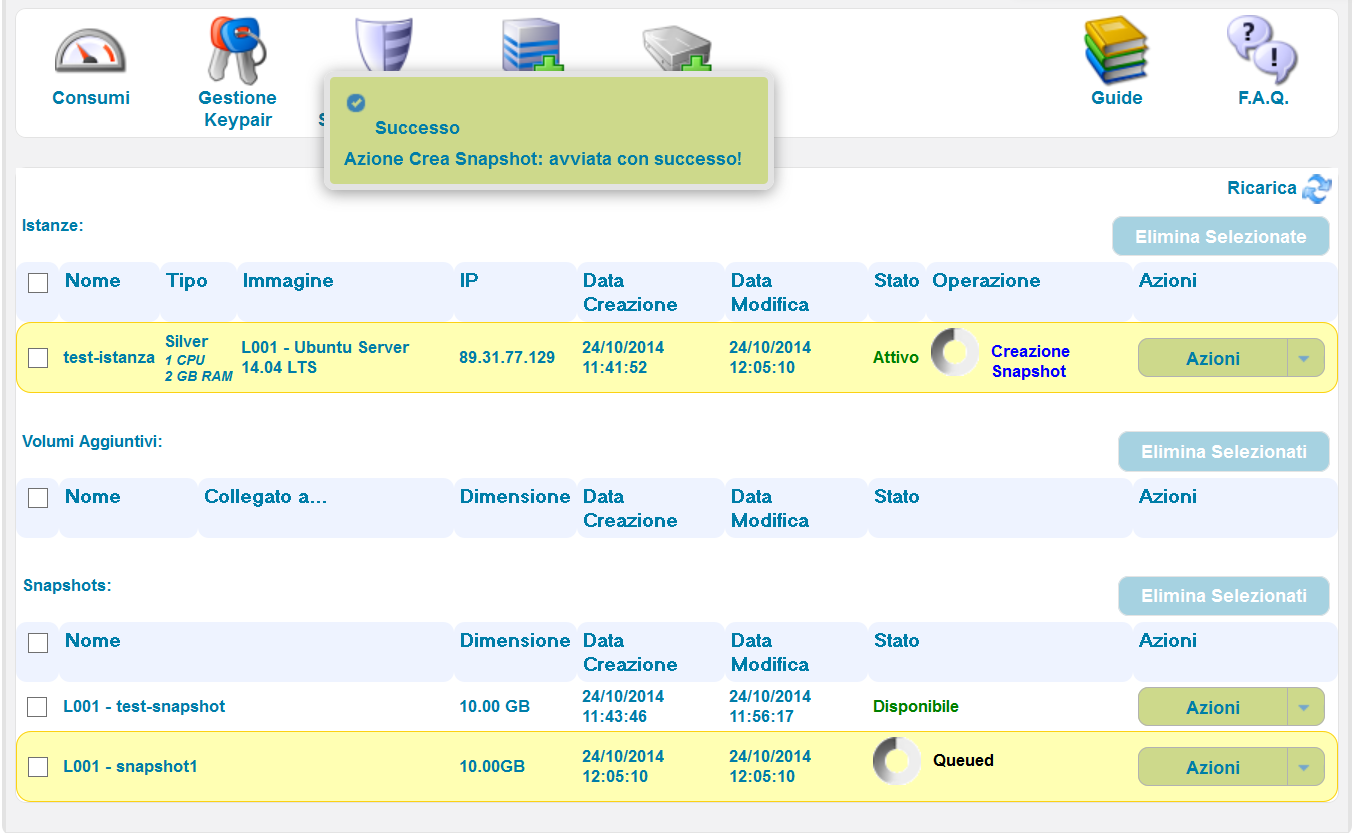The height and width of the screenshot is (833, 1354).
Task: Click the 10.00 GB size of test-snapshot
Action: click(x=495, y=706)
